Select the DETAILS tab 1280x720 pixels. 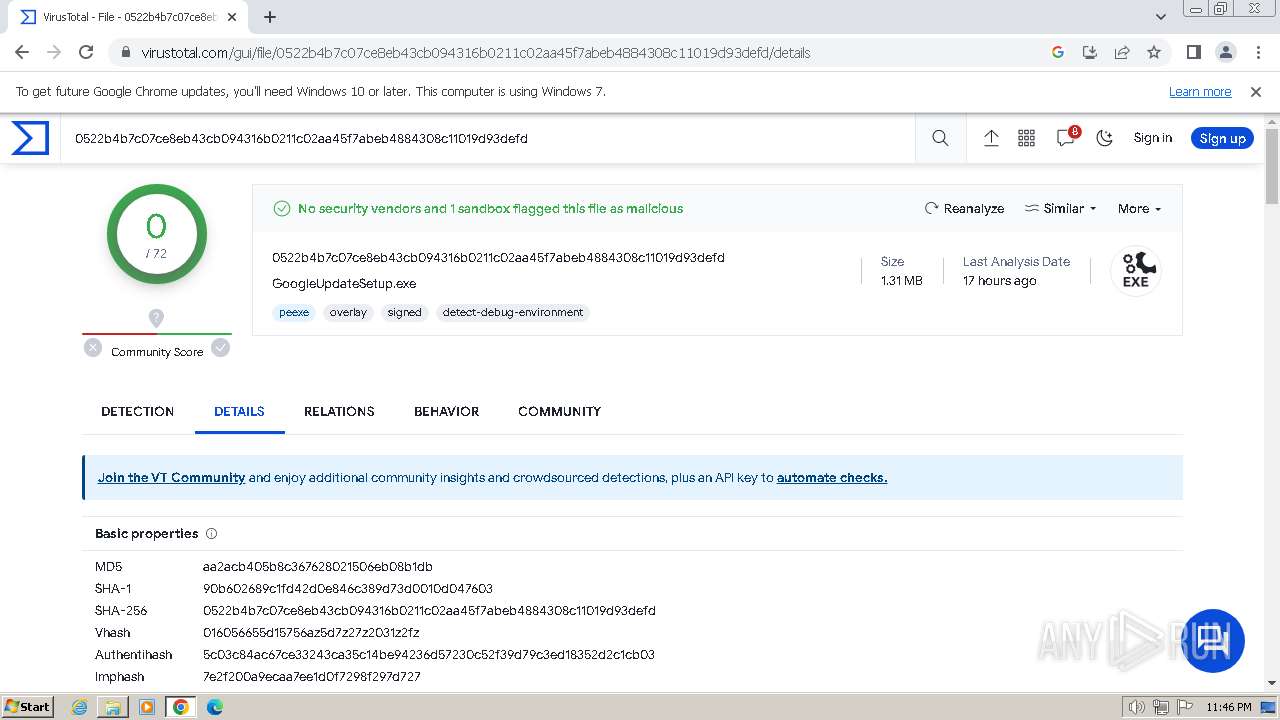point(239,411)
